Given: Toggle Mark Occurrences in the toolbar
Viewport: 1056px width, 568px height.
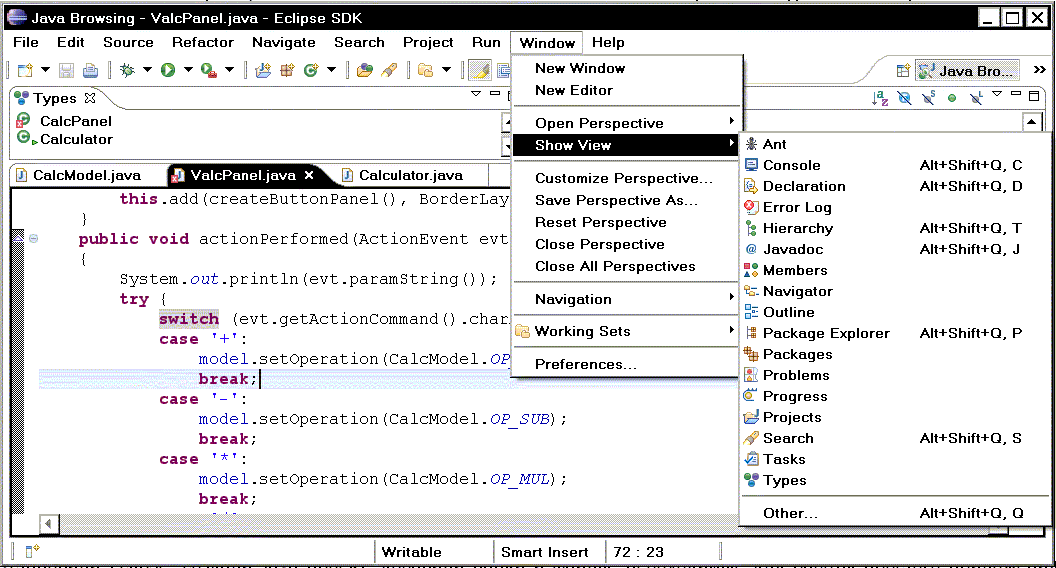Looking at the screenshot, I should click(x=480, y=70).
